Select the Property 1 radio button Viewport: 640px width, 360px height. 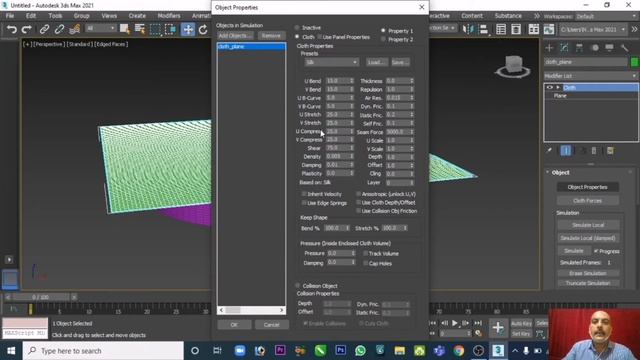pyautogui.click(x=383, y=31)
